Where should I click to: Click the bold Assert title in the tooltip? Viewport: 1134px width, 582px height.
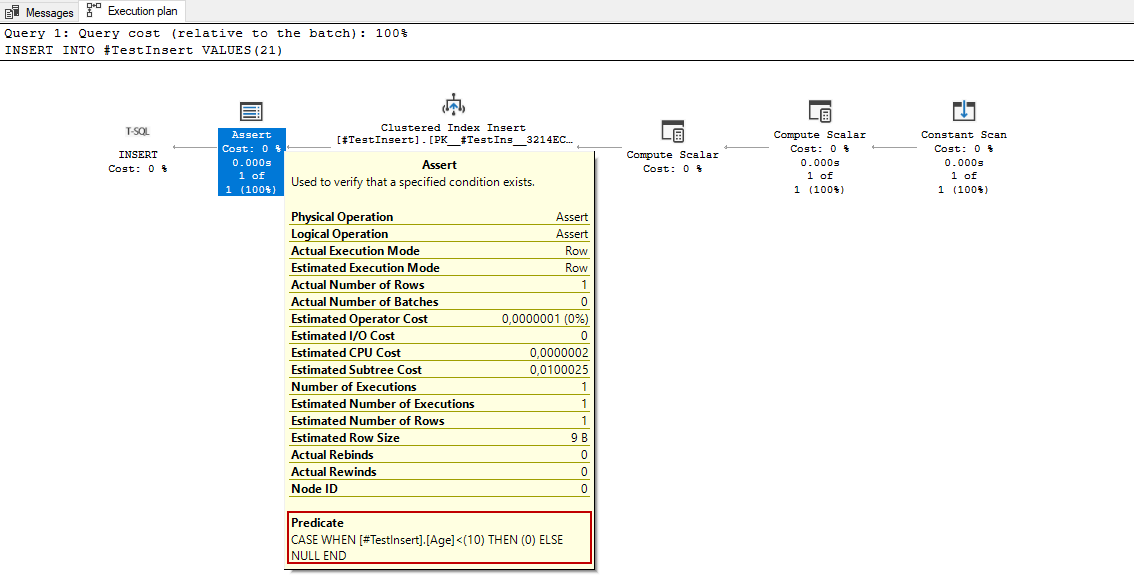click(440, 165)
